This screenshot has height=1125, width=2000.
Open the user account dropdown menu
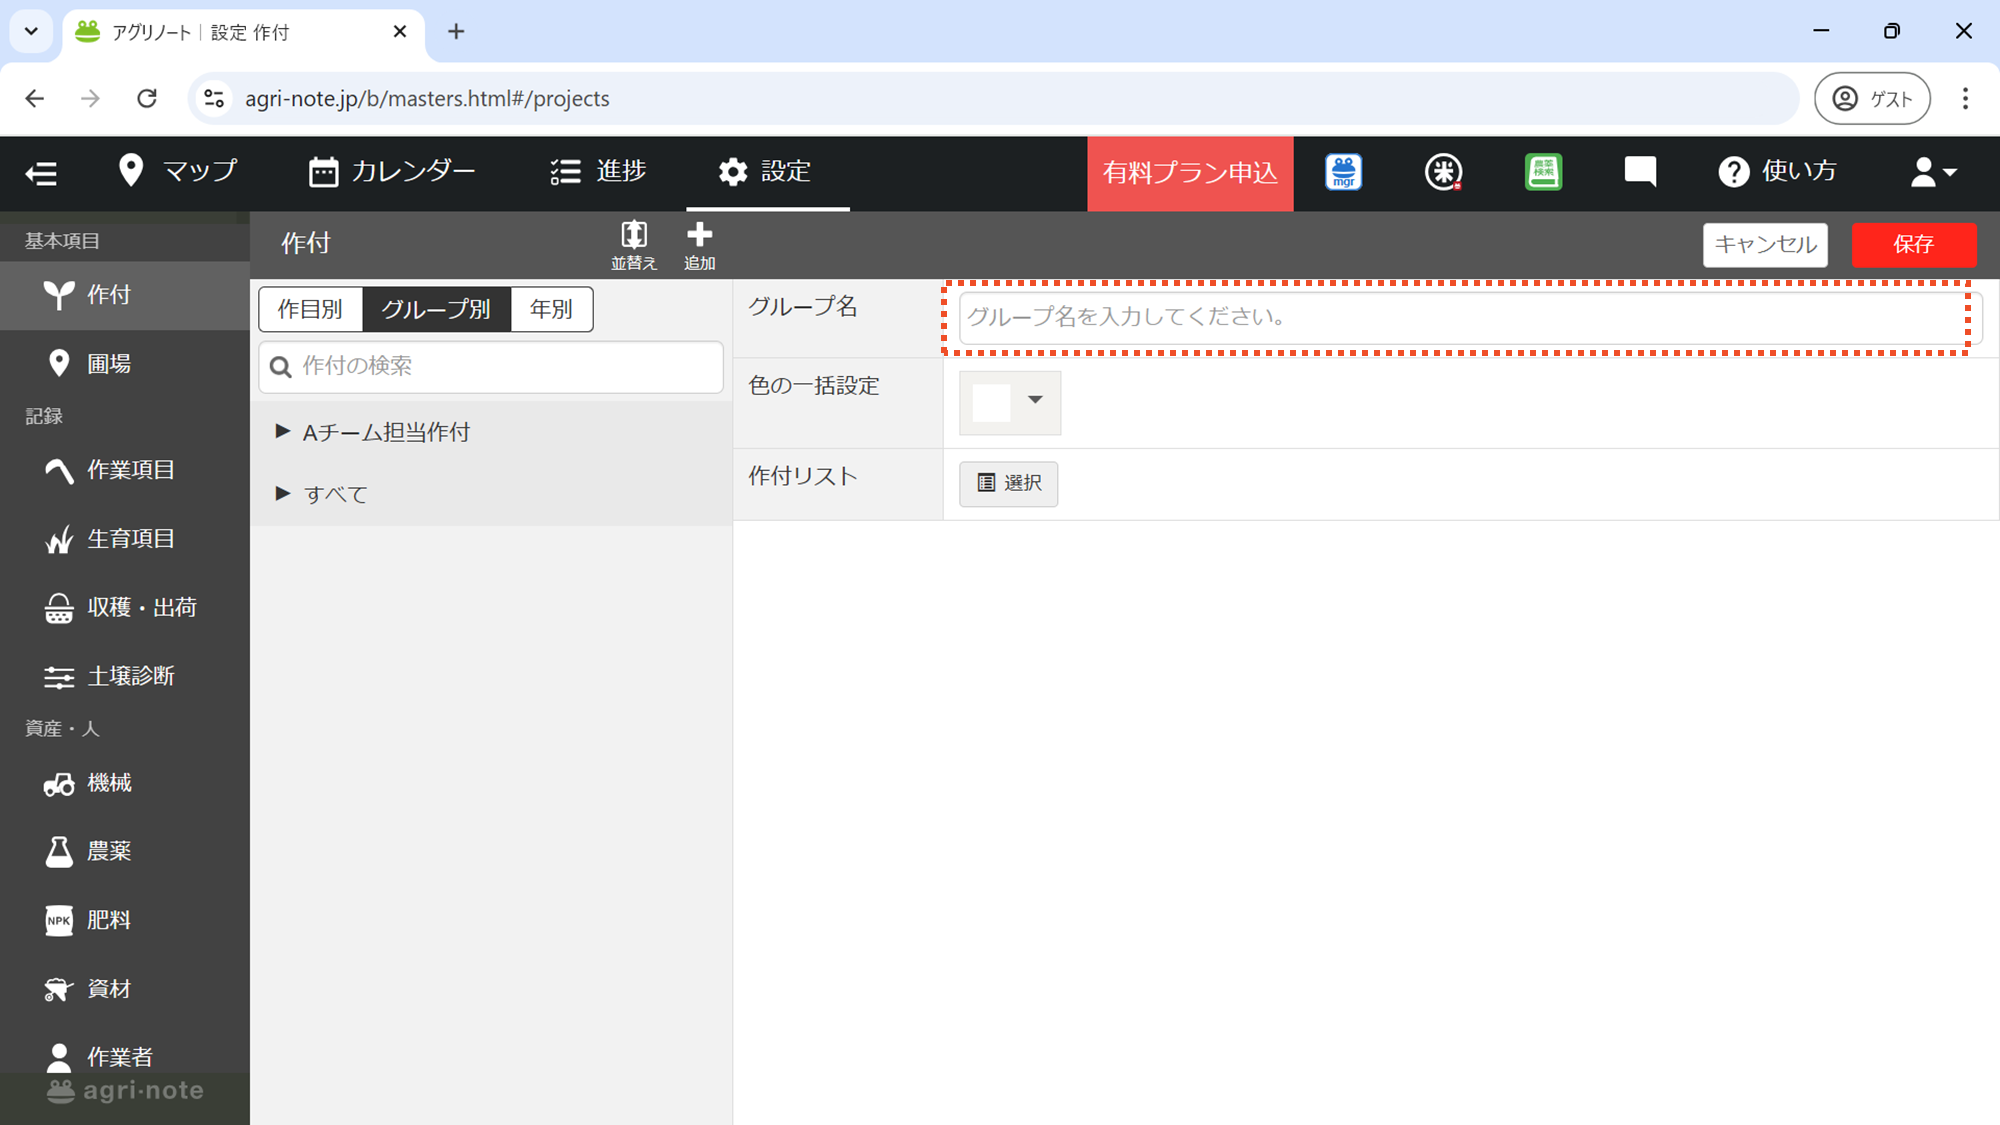(1932, 172)
